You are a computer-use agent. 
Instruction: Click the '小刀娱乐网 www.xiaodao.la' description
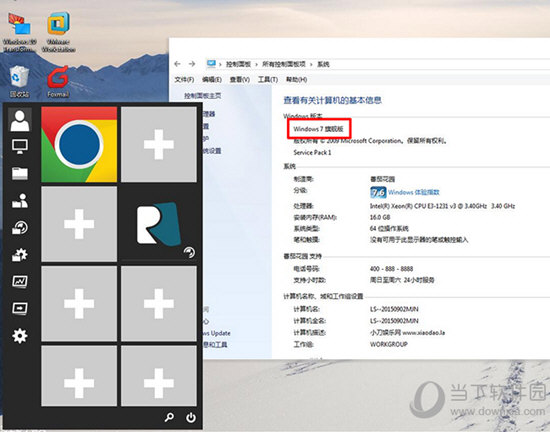click(407, 332)
